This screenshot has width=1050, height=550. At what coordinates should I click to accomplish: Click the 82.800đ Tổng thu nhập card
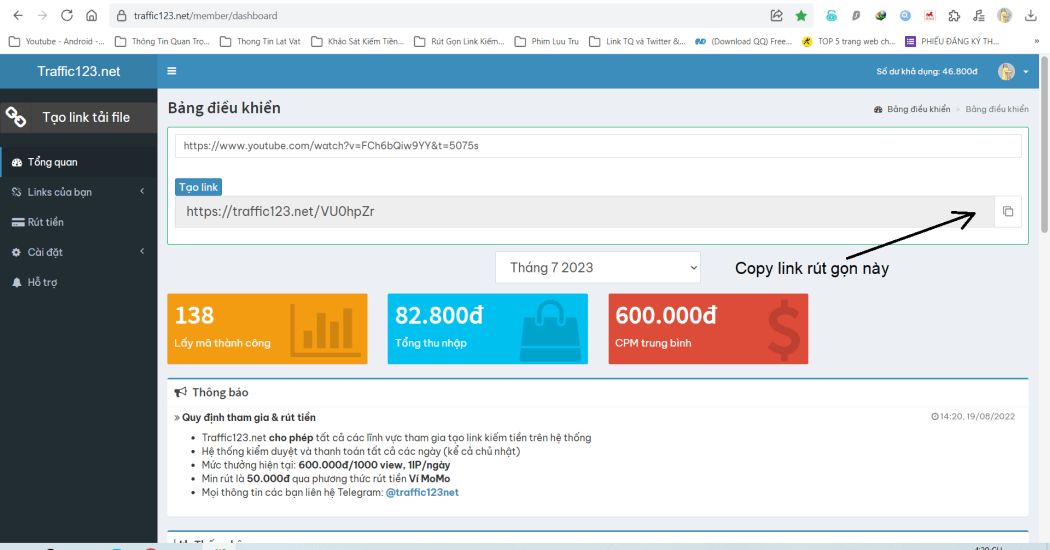(x=488, y=329)
